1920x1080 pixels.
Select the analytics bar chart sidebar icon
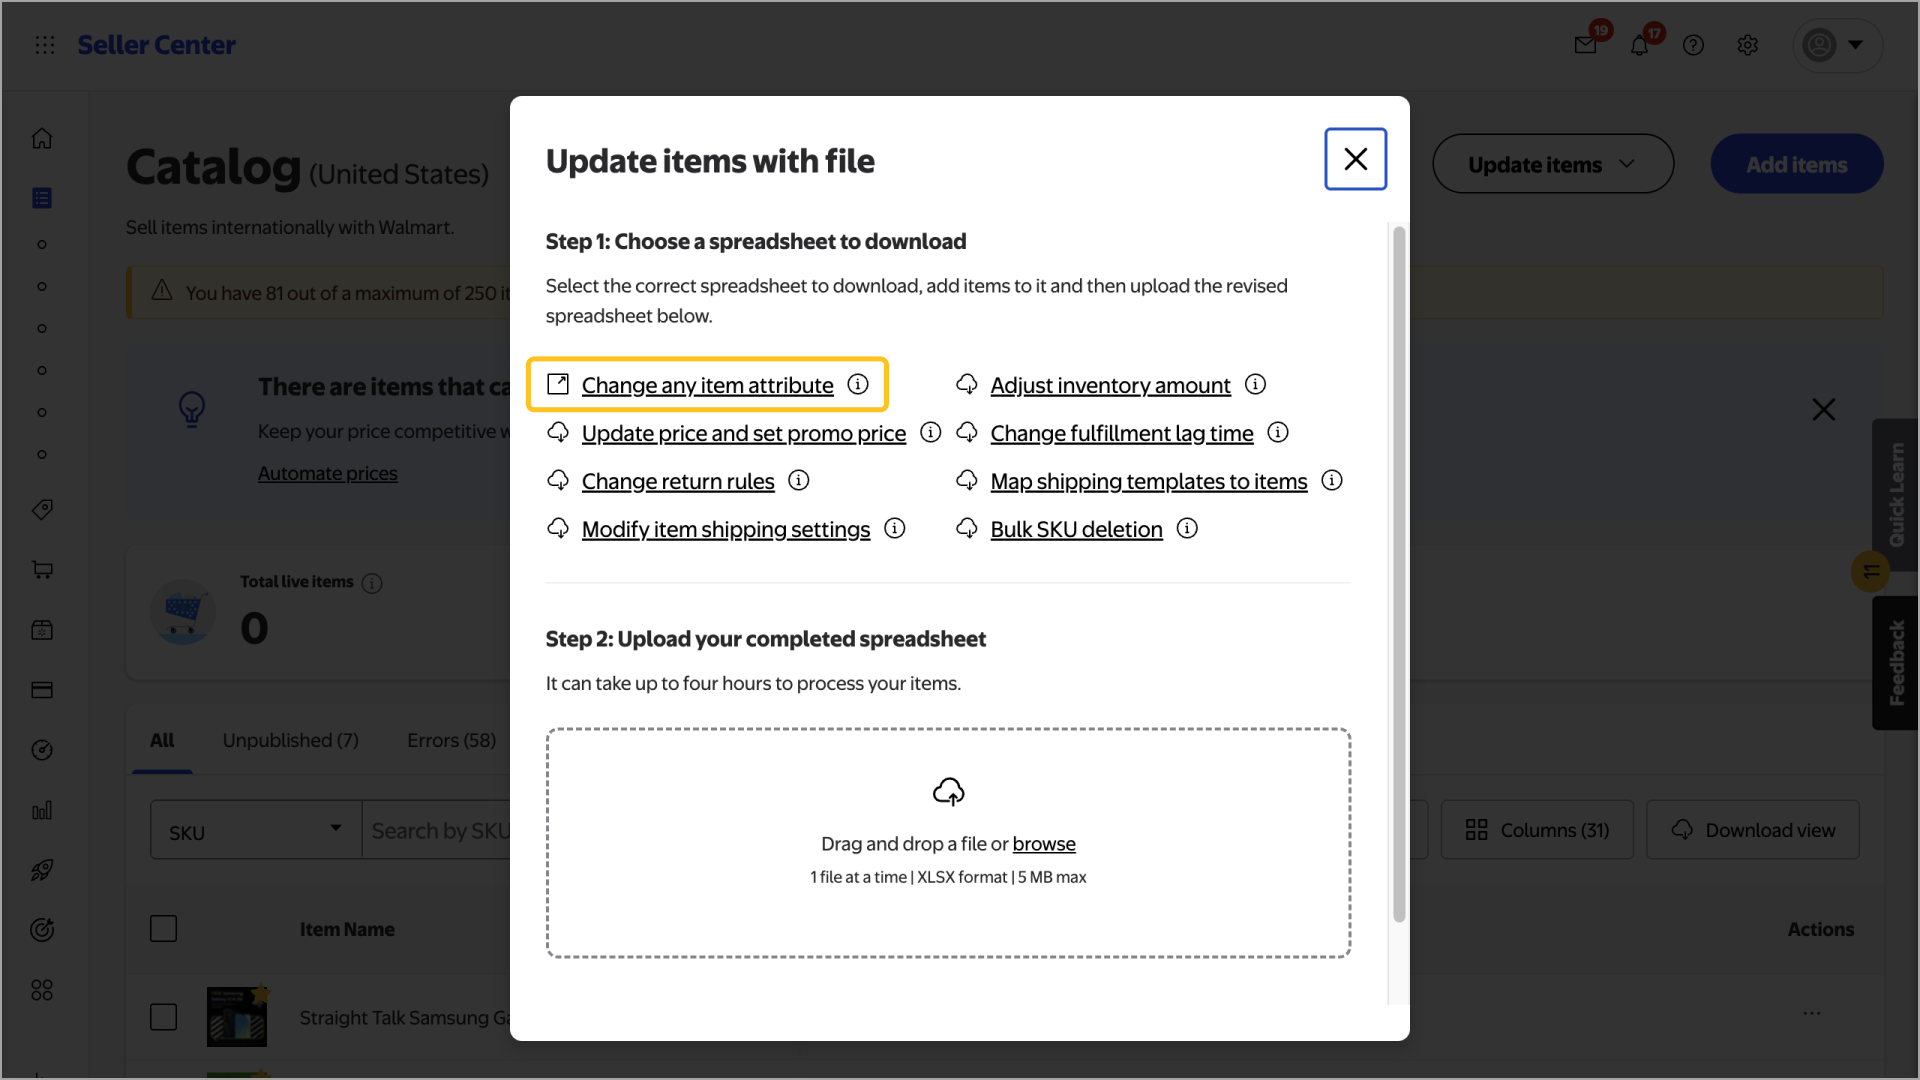tap(42, 810)
